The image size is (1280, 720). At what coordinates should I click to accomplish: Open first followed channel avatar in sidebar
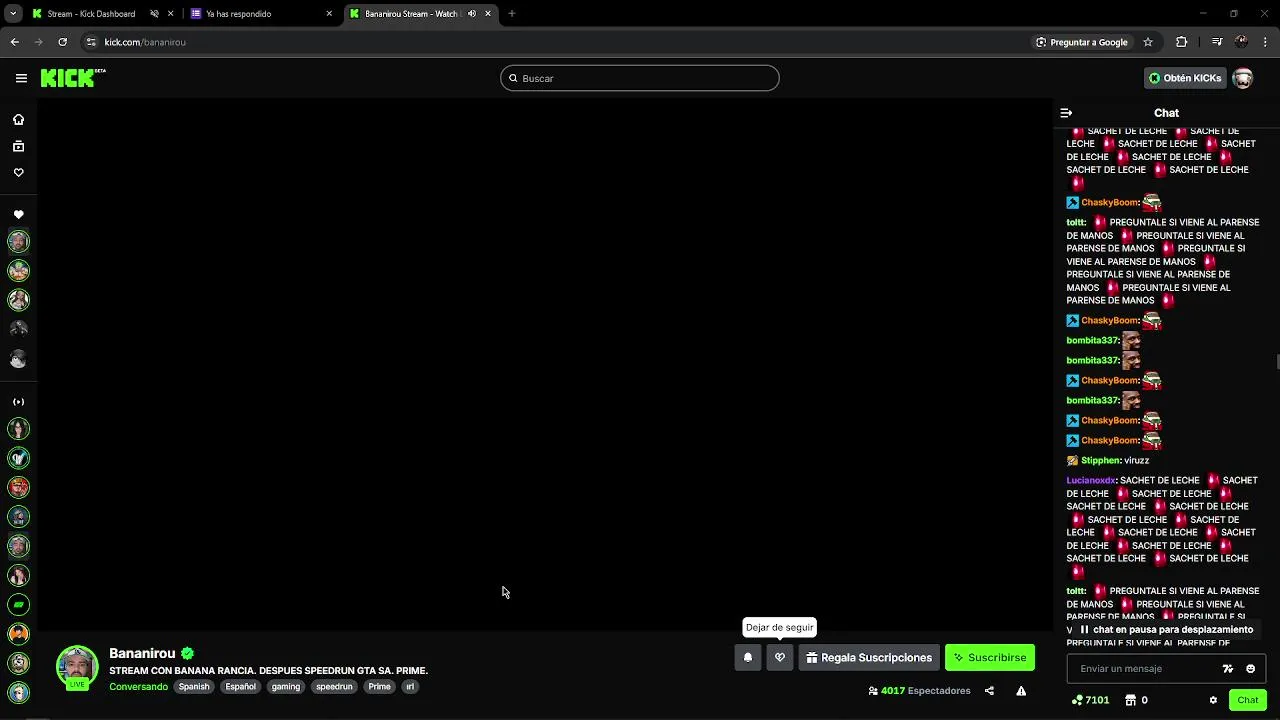tap(18, 241)
